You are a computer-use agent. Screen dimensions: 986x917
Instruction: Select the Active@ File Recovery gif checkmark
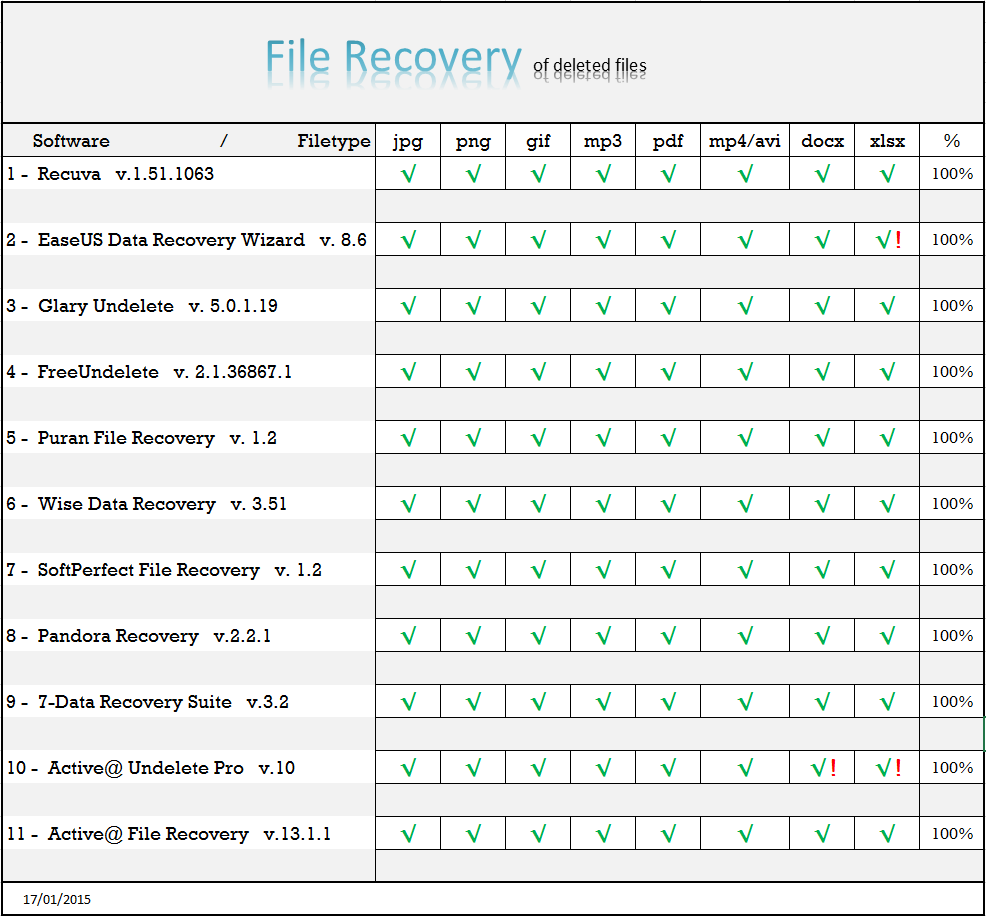pyautogui.click(x=538, y=834)
